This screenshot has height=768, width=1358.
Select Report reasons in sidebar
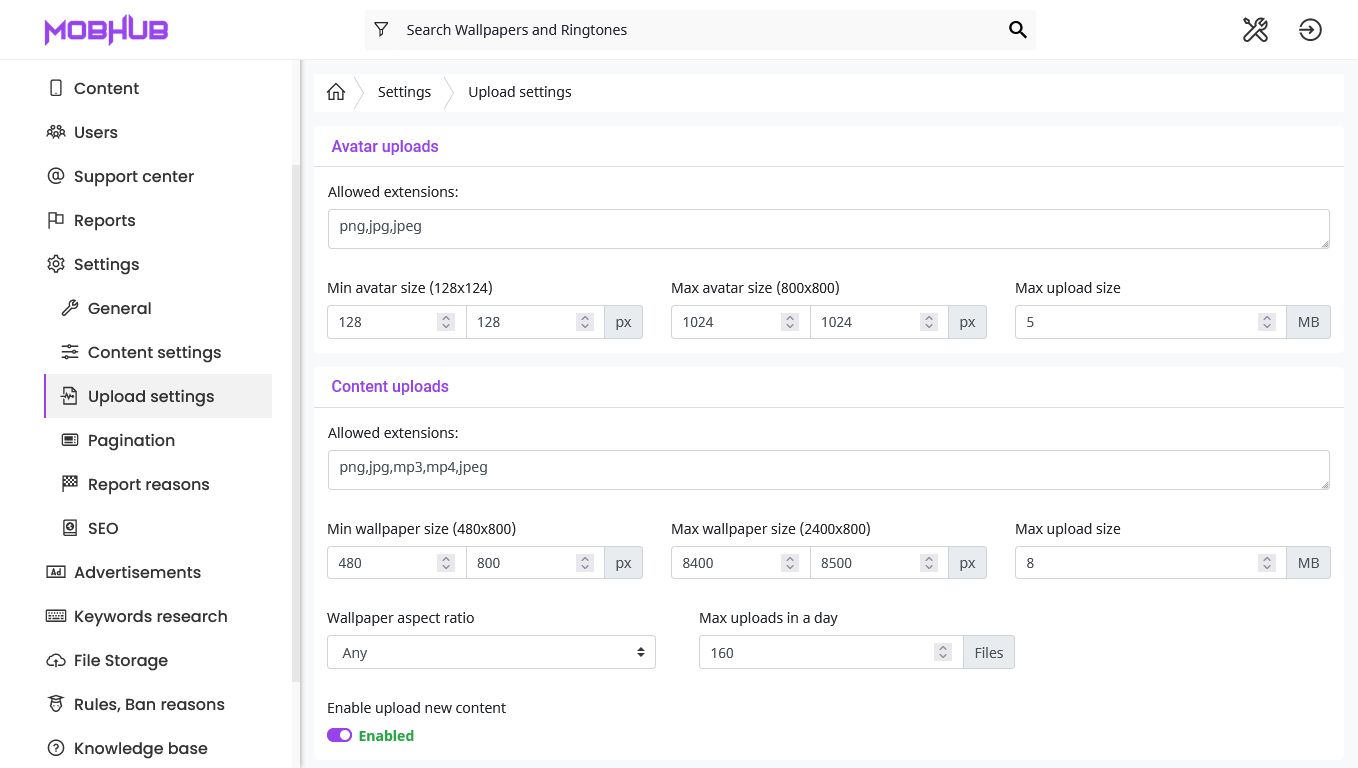(148, 484)
